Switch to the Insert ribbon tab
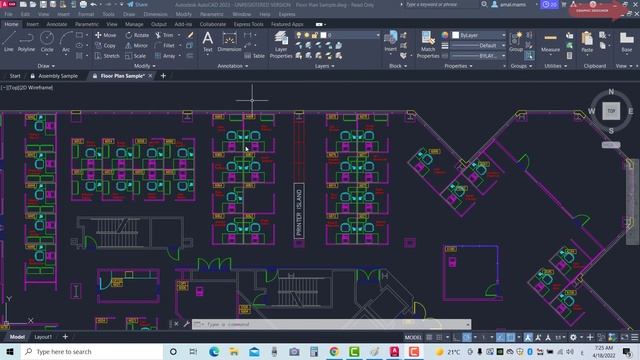 tap(32, 24)
